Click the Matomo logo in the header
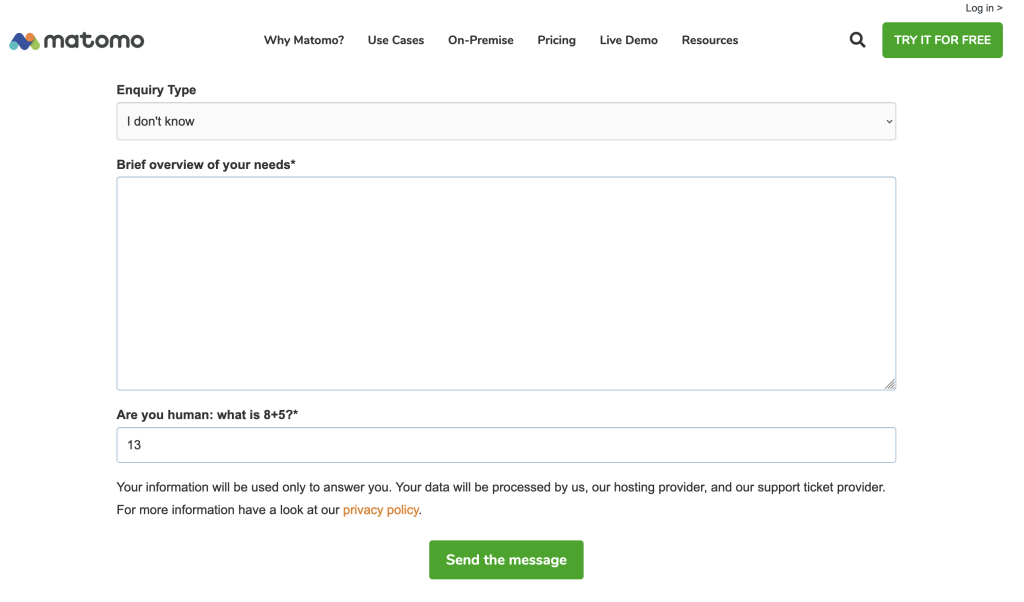Image resolution: width=1024 pixels, height=602 pixels. (x=77, y=41)
